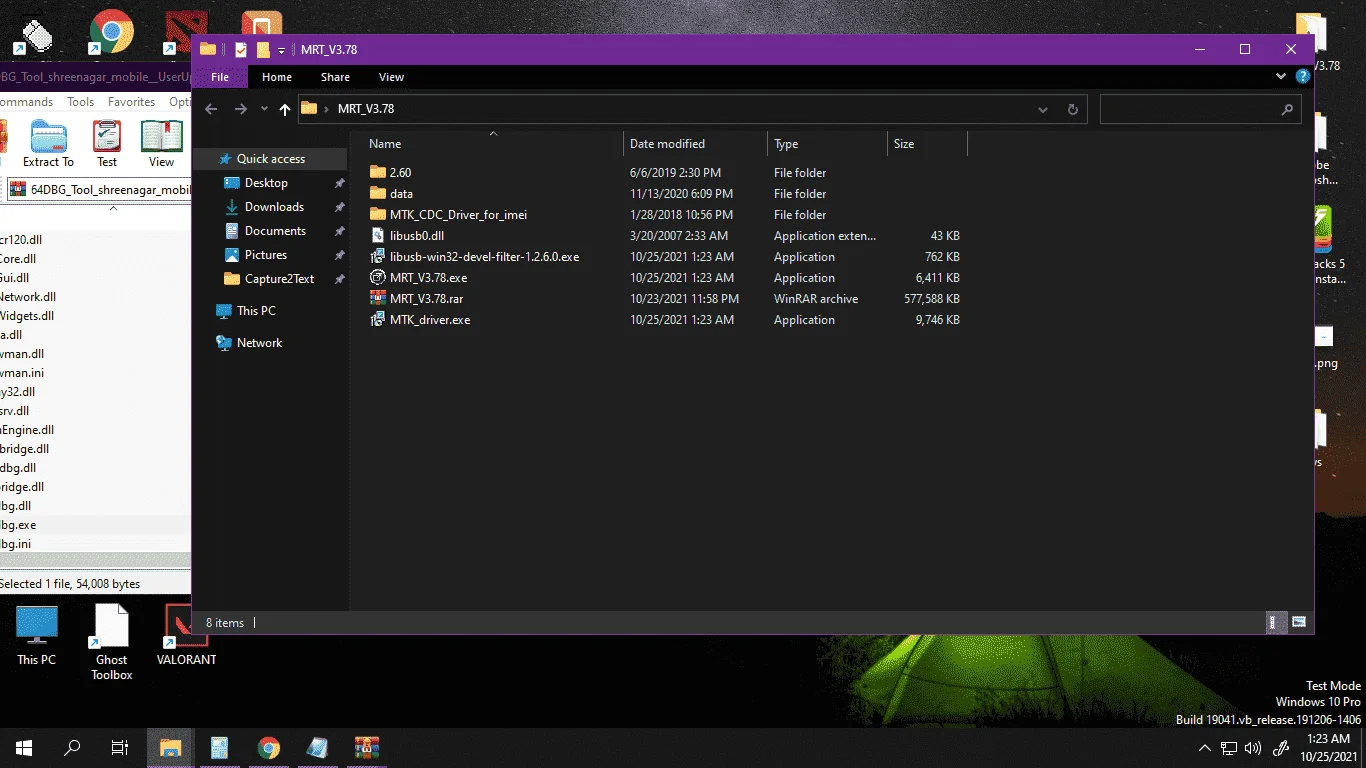Image resolution: width=1366 pixels, height=768 pixels.
Task: Open WinRAR from the taskbar
Action: 366,747
